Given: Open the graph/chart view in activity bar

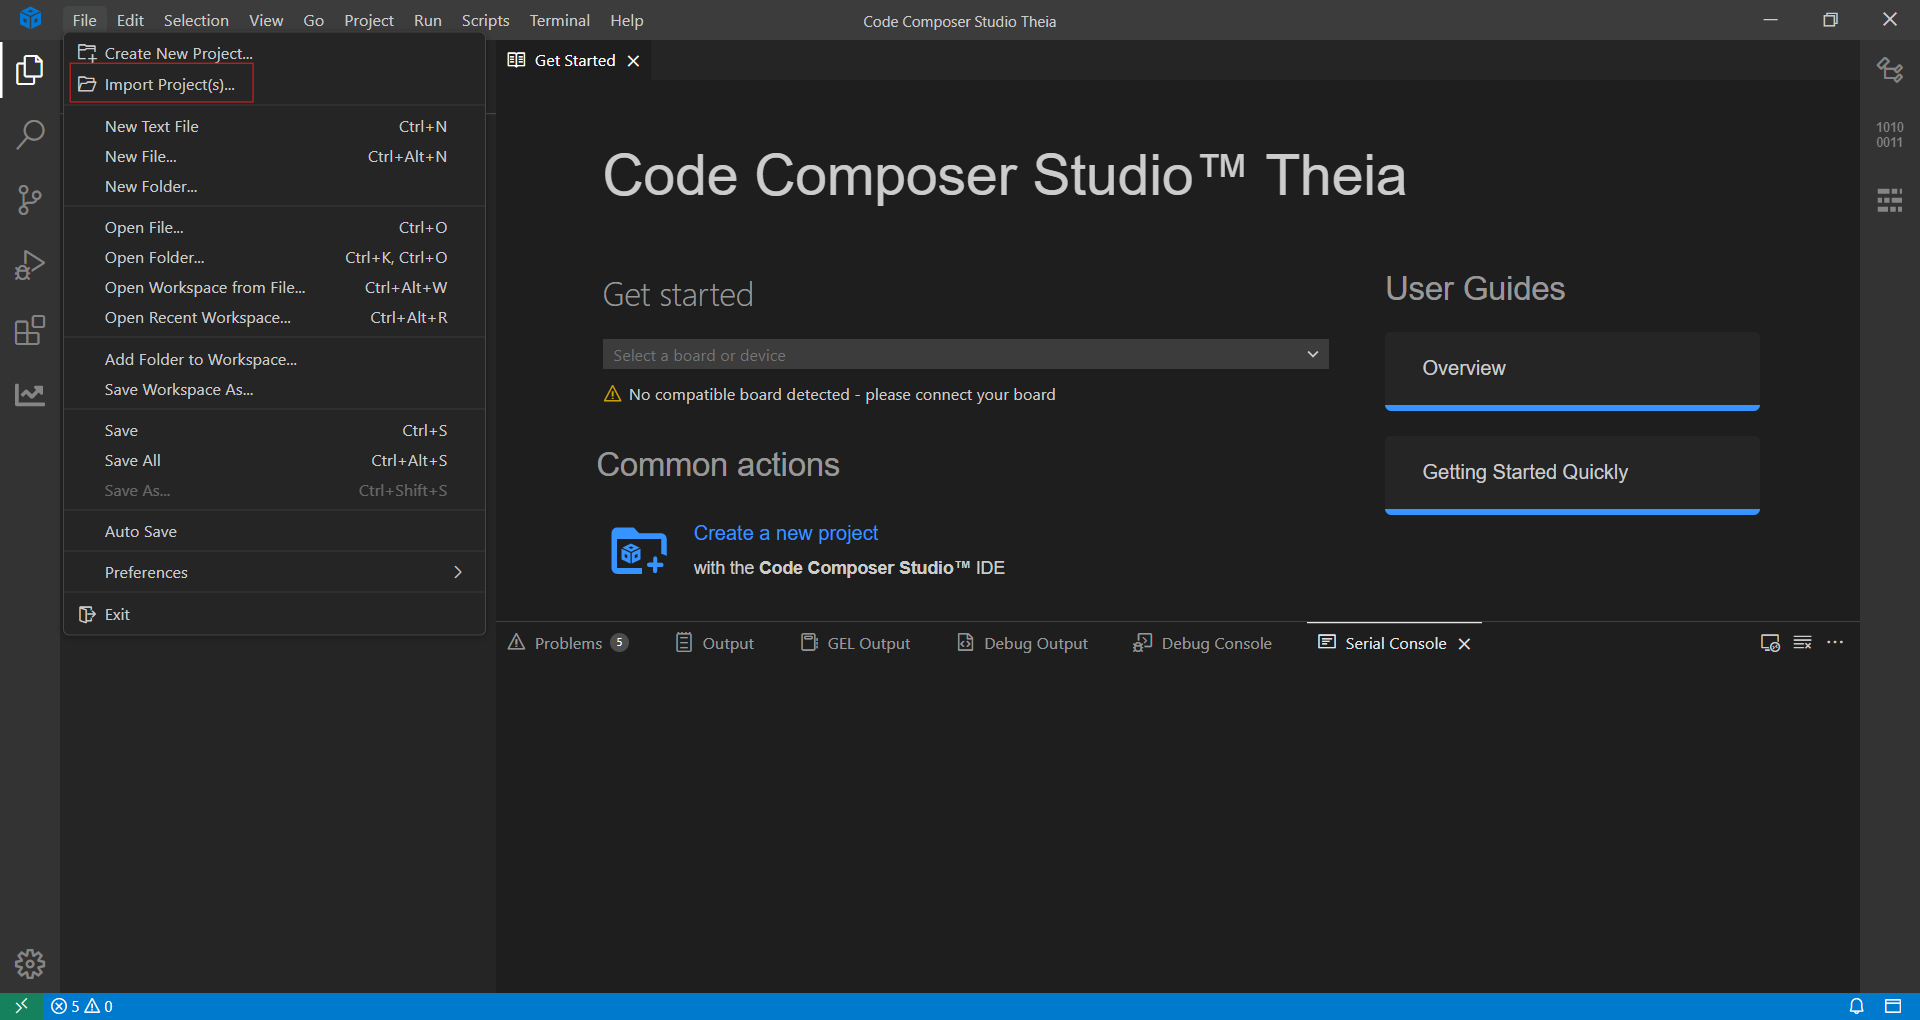Looking at the screenshot, I should pyautogui.click(x=30, y=395).
